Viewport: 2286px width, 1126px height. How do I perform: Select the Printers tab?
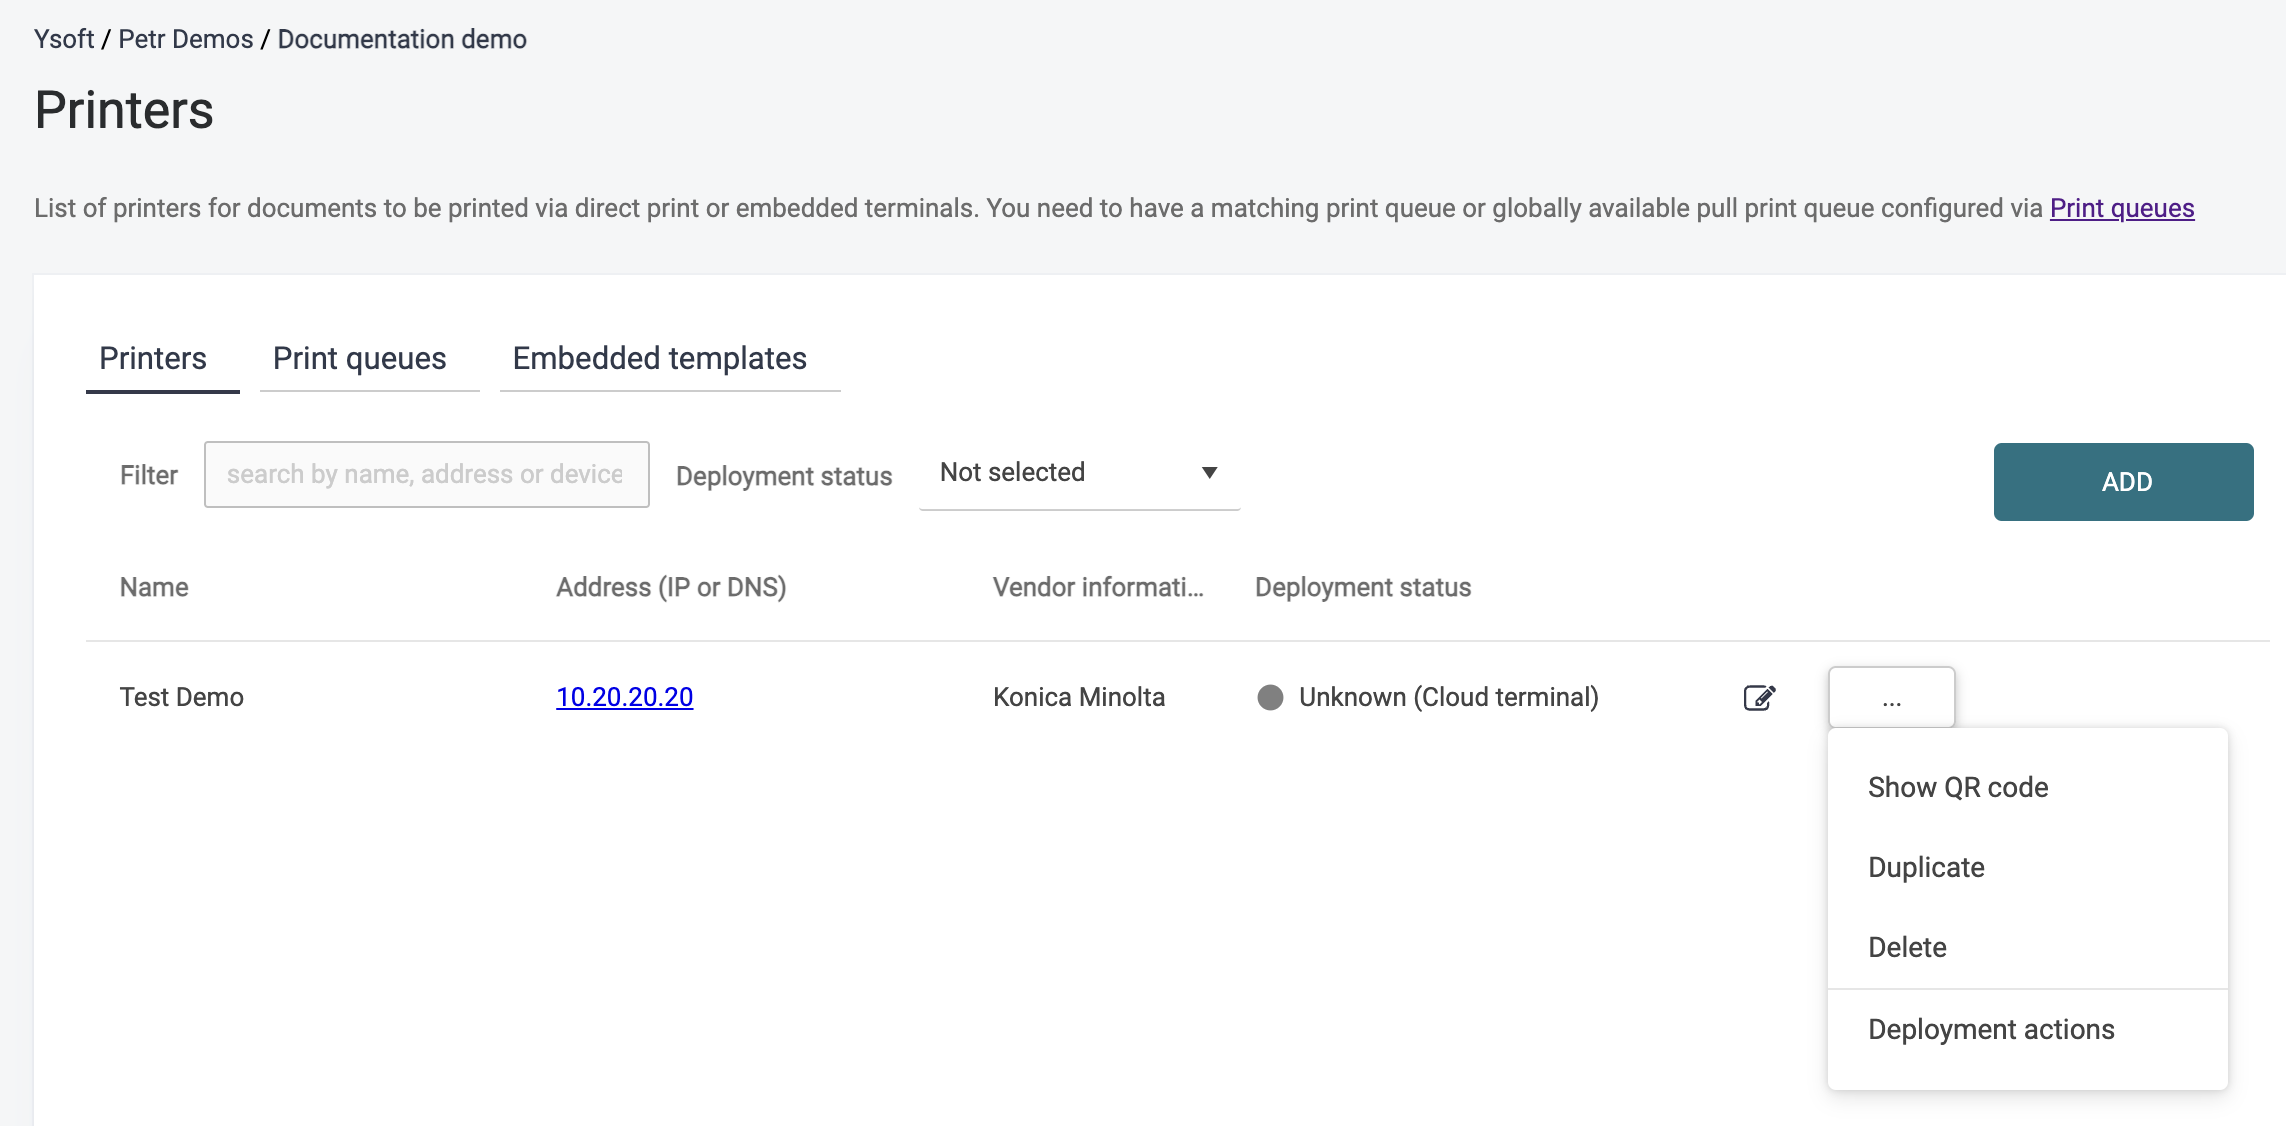click(x=153, y=358)
